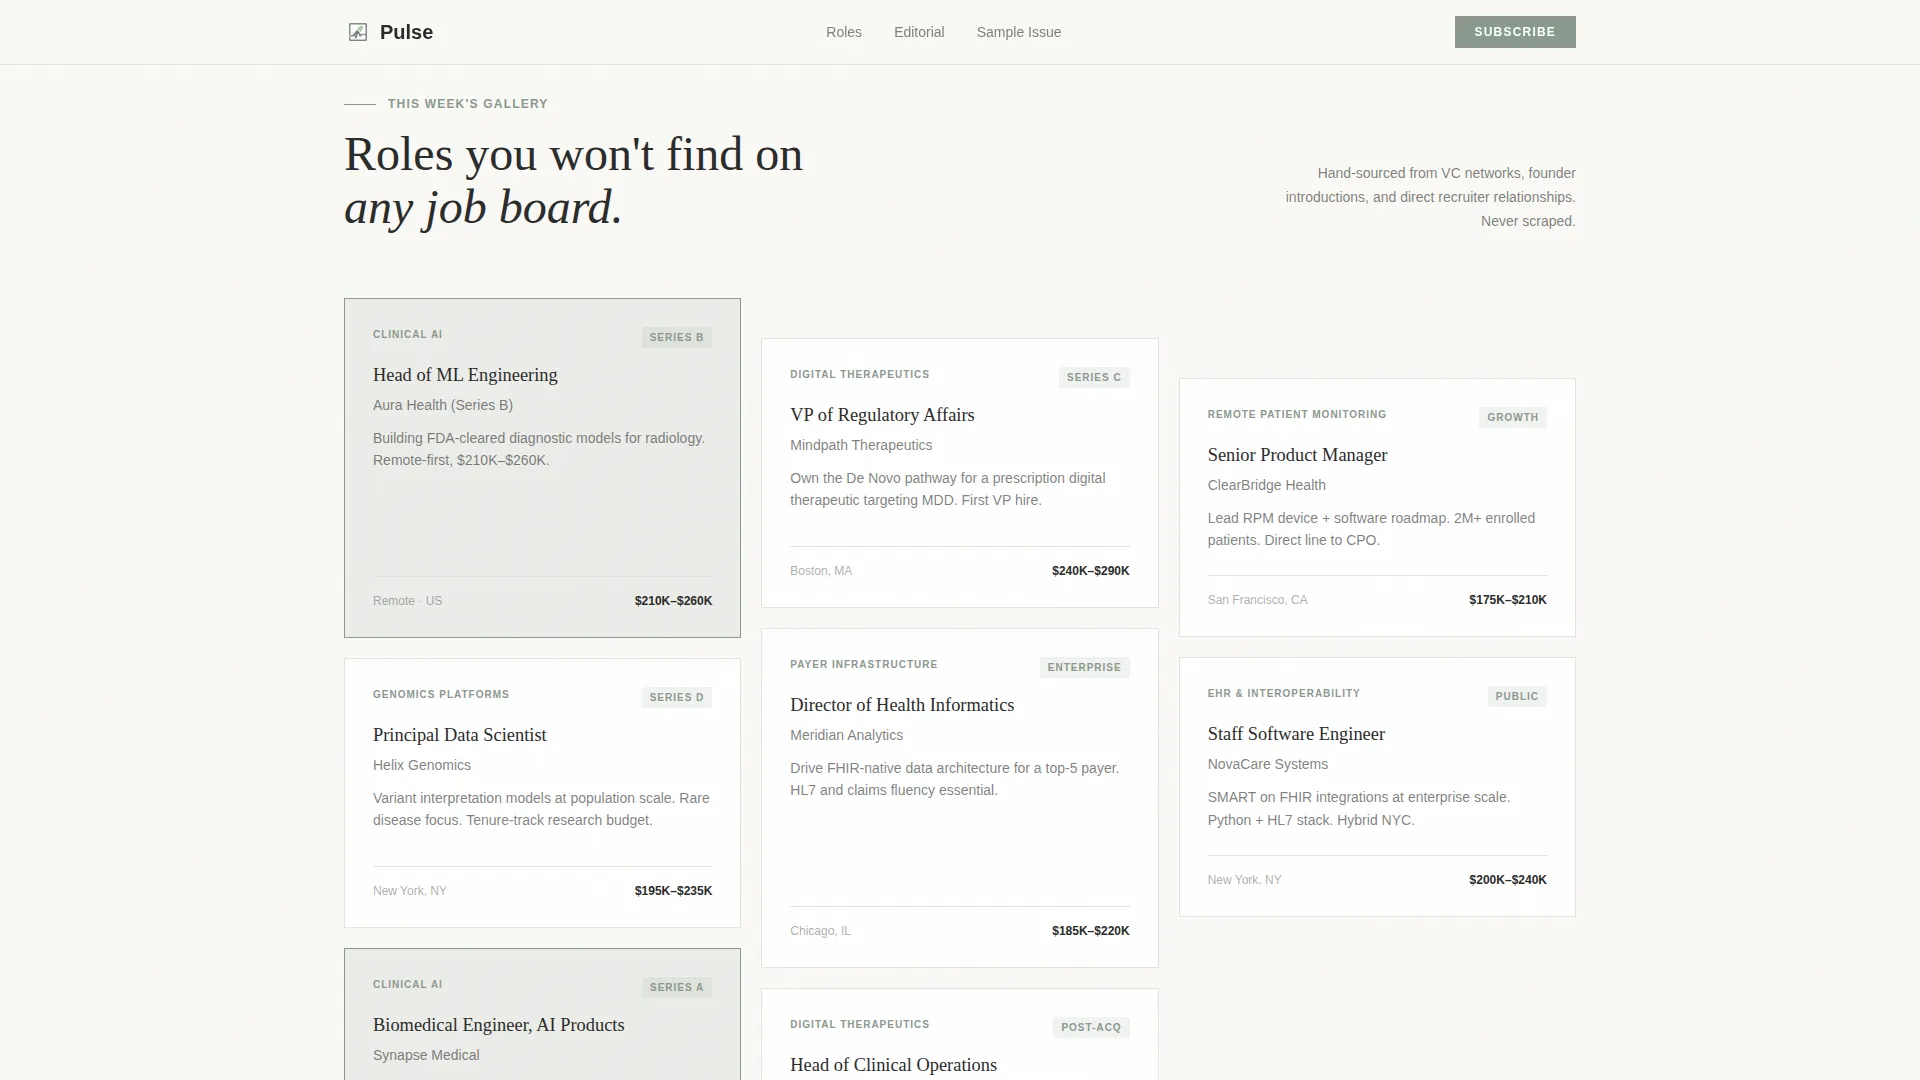
Task: Click the Series C badge
Action: click(x=1094, y=377)
